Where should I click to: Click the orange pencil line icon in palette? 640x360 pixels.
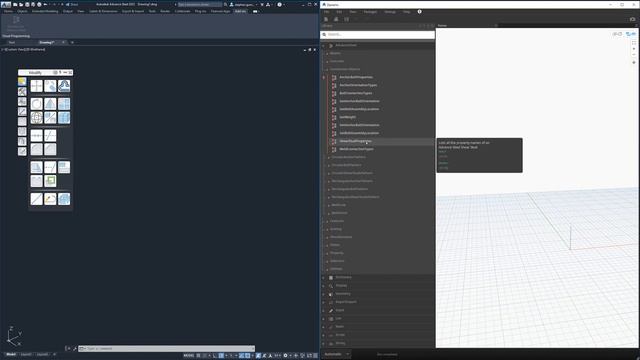[50, 199]
